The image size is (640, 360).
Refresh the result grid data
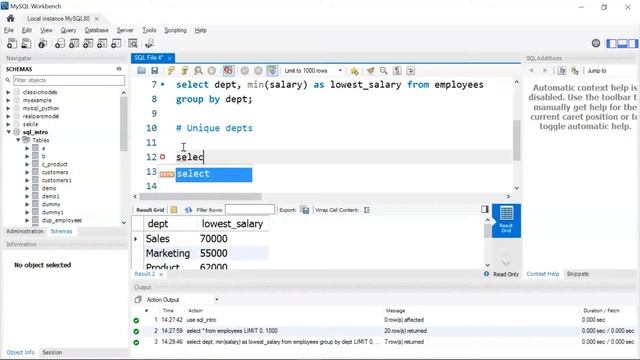click(188, 210)
